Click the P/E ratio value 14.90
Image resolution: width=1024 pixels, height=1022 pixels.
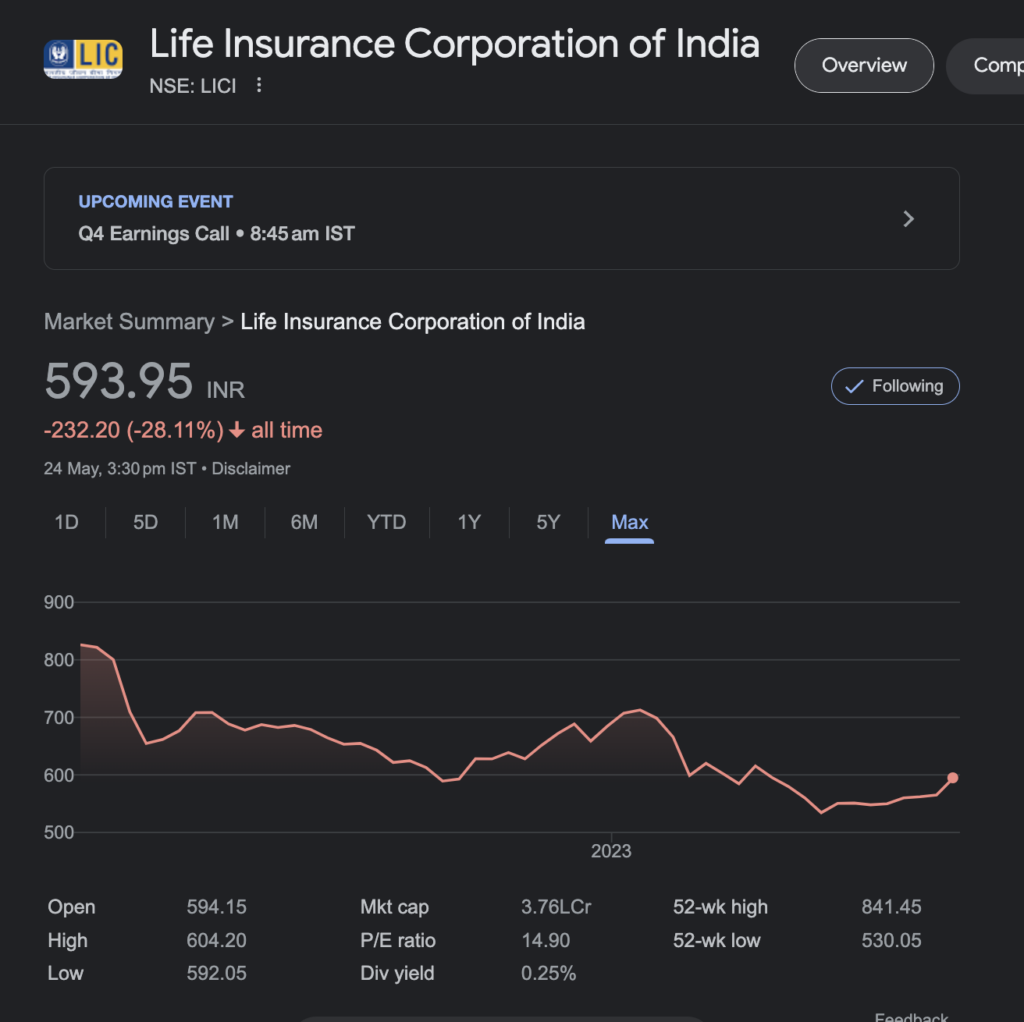point(546,940)
